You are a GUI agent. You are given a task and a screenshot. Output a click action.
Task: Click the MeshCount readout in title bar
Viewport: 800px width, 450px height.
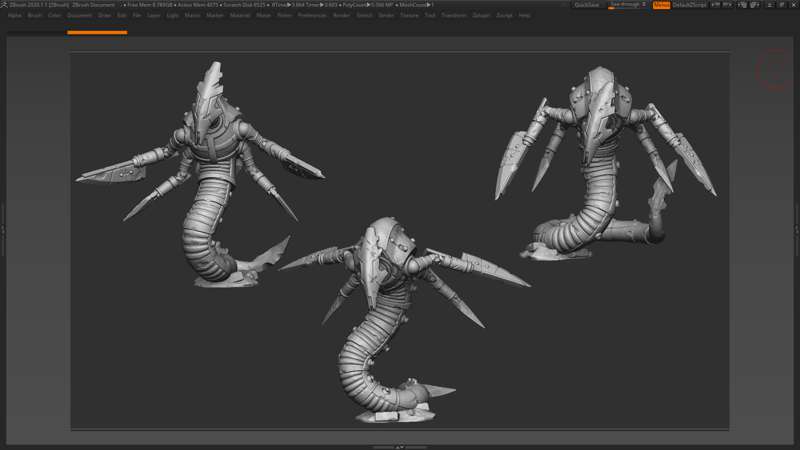tap(415, 5)
